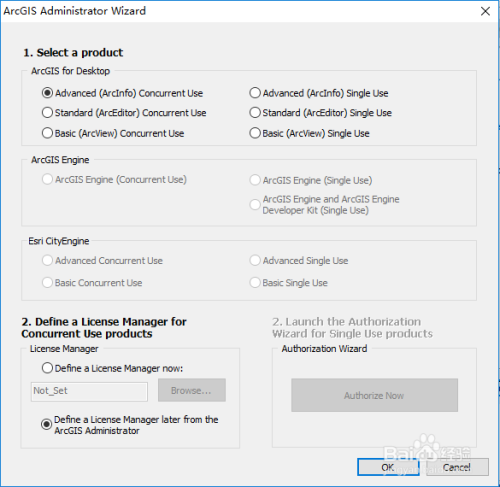
Task: Click the '1. Select a product' heading
Action: [x=73, y=53]
